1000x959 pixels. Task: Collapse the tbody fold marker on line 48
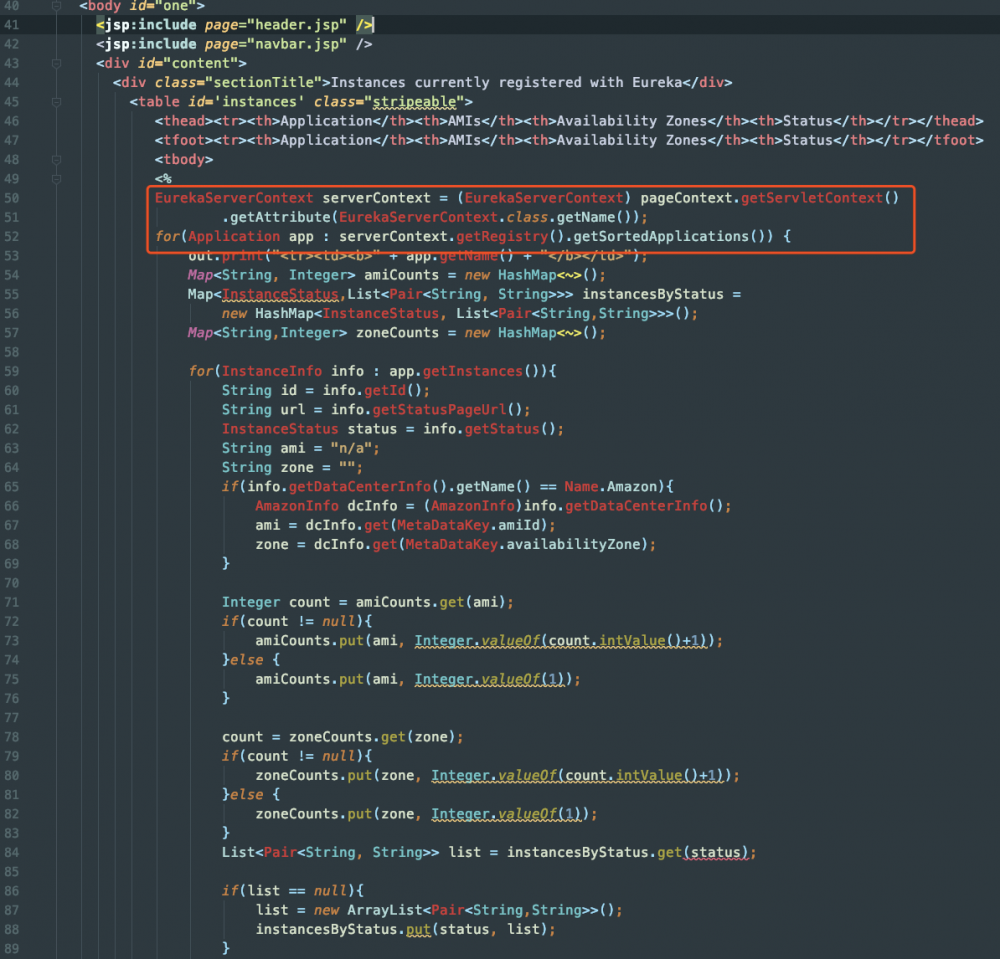pyautogui.click(x=56, y=159)
